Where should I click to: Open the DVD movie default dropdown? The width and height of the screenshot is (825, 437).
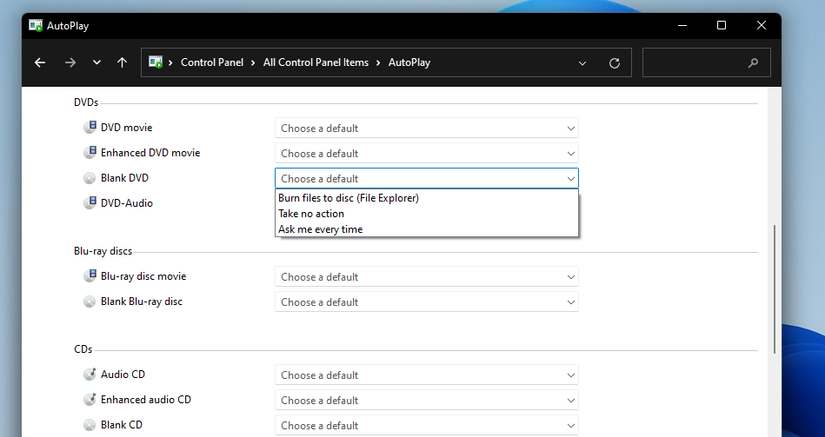pyautogui.click(x=427, y=128)
